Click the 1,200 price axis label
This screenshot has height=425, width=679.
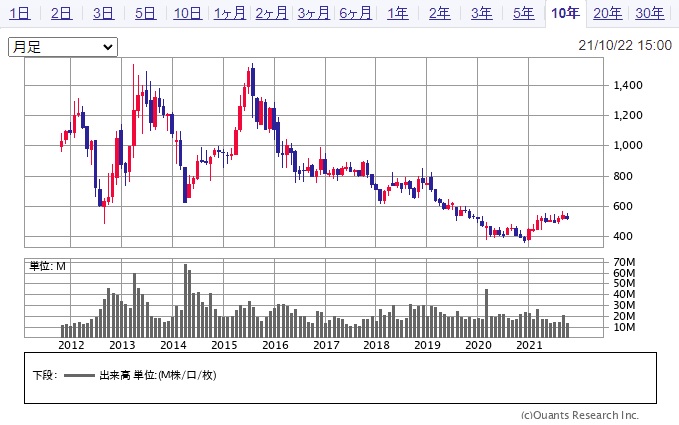pyautogui.click(x=628, y=115)
